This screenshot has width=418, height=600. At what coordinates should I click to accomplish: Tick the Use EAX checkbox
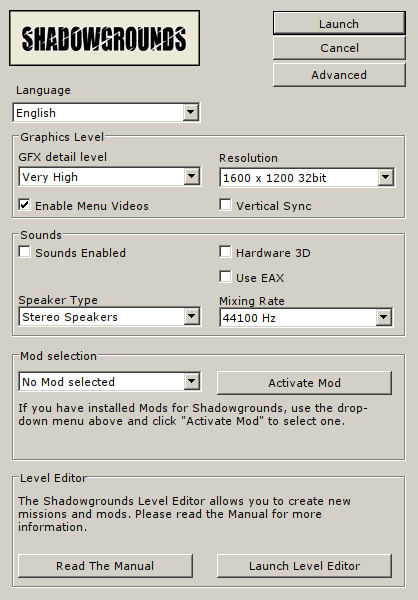[225, 277]
